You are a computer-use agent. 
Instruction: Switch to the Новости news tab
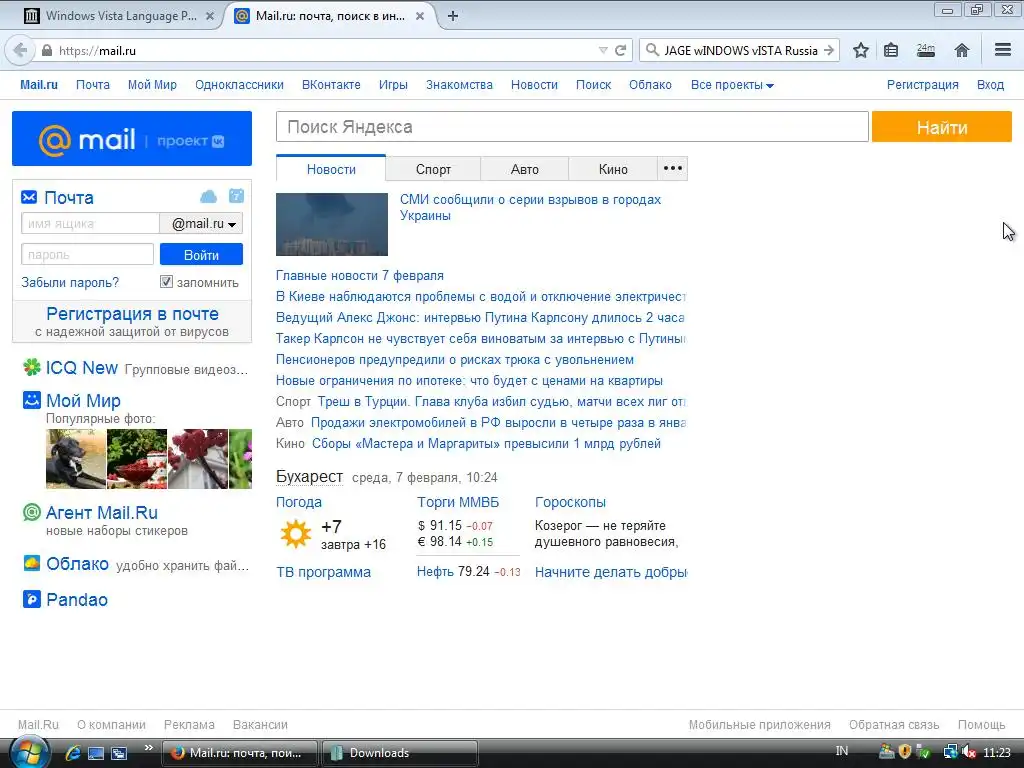(x=331, y=169)
